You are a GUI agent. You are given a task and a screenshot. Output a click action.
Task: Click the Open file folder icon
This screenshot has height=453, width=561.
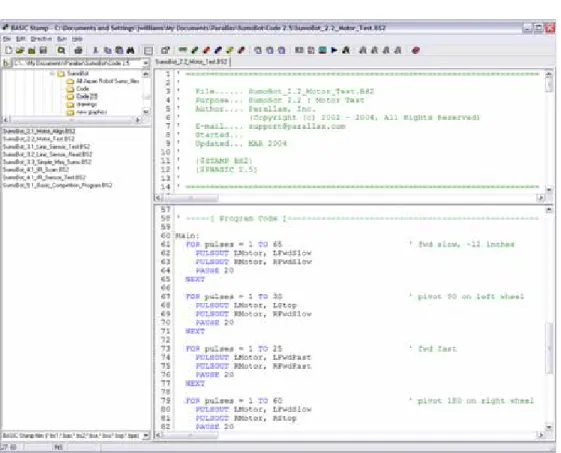click(x=20, y=50)
